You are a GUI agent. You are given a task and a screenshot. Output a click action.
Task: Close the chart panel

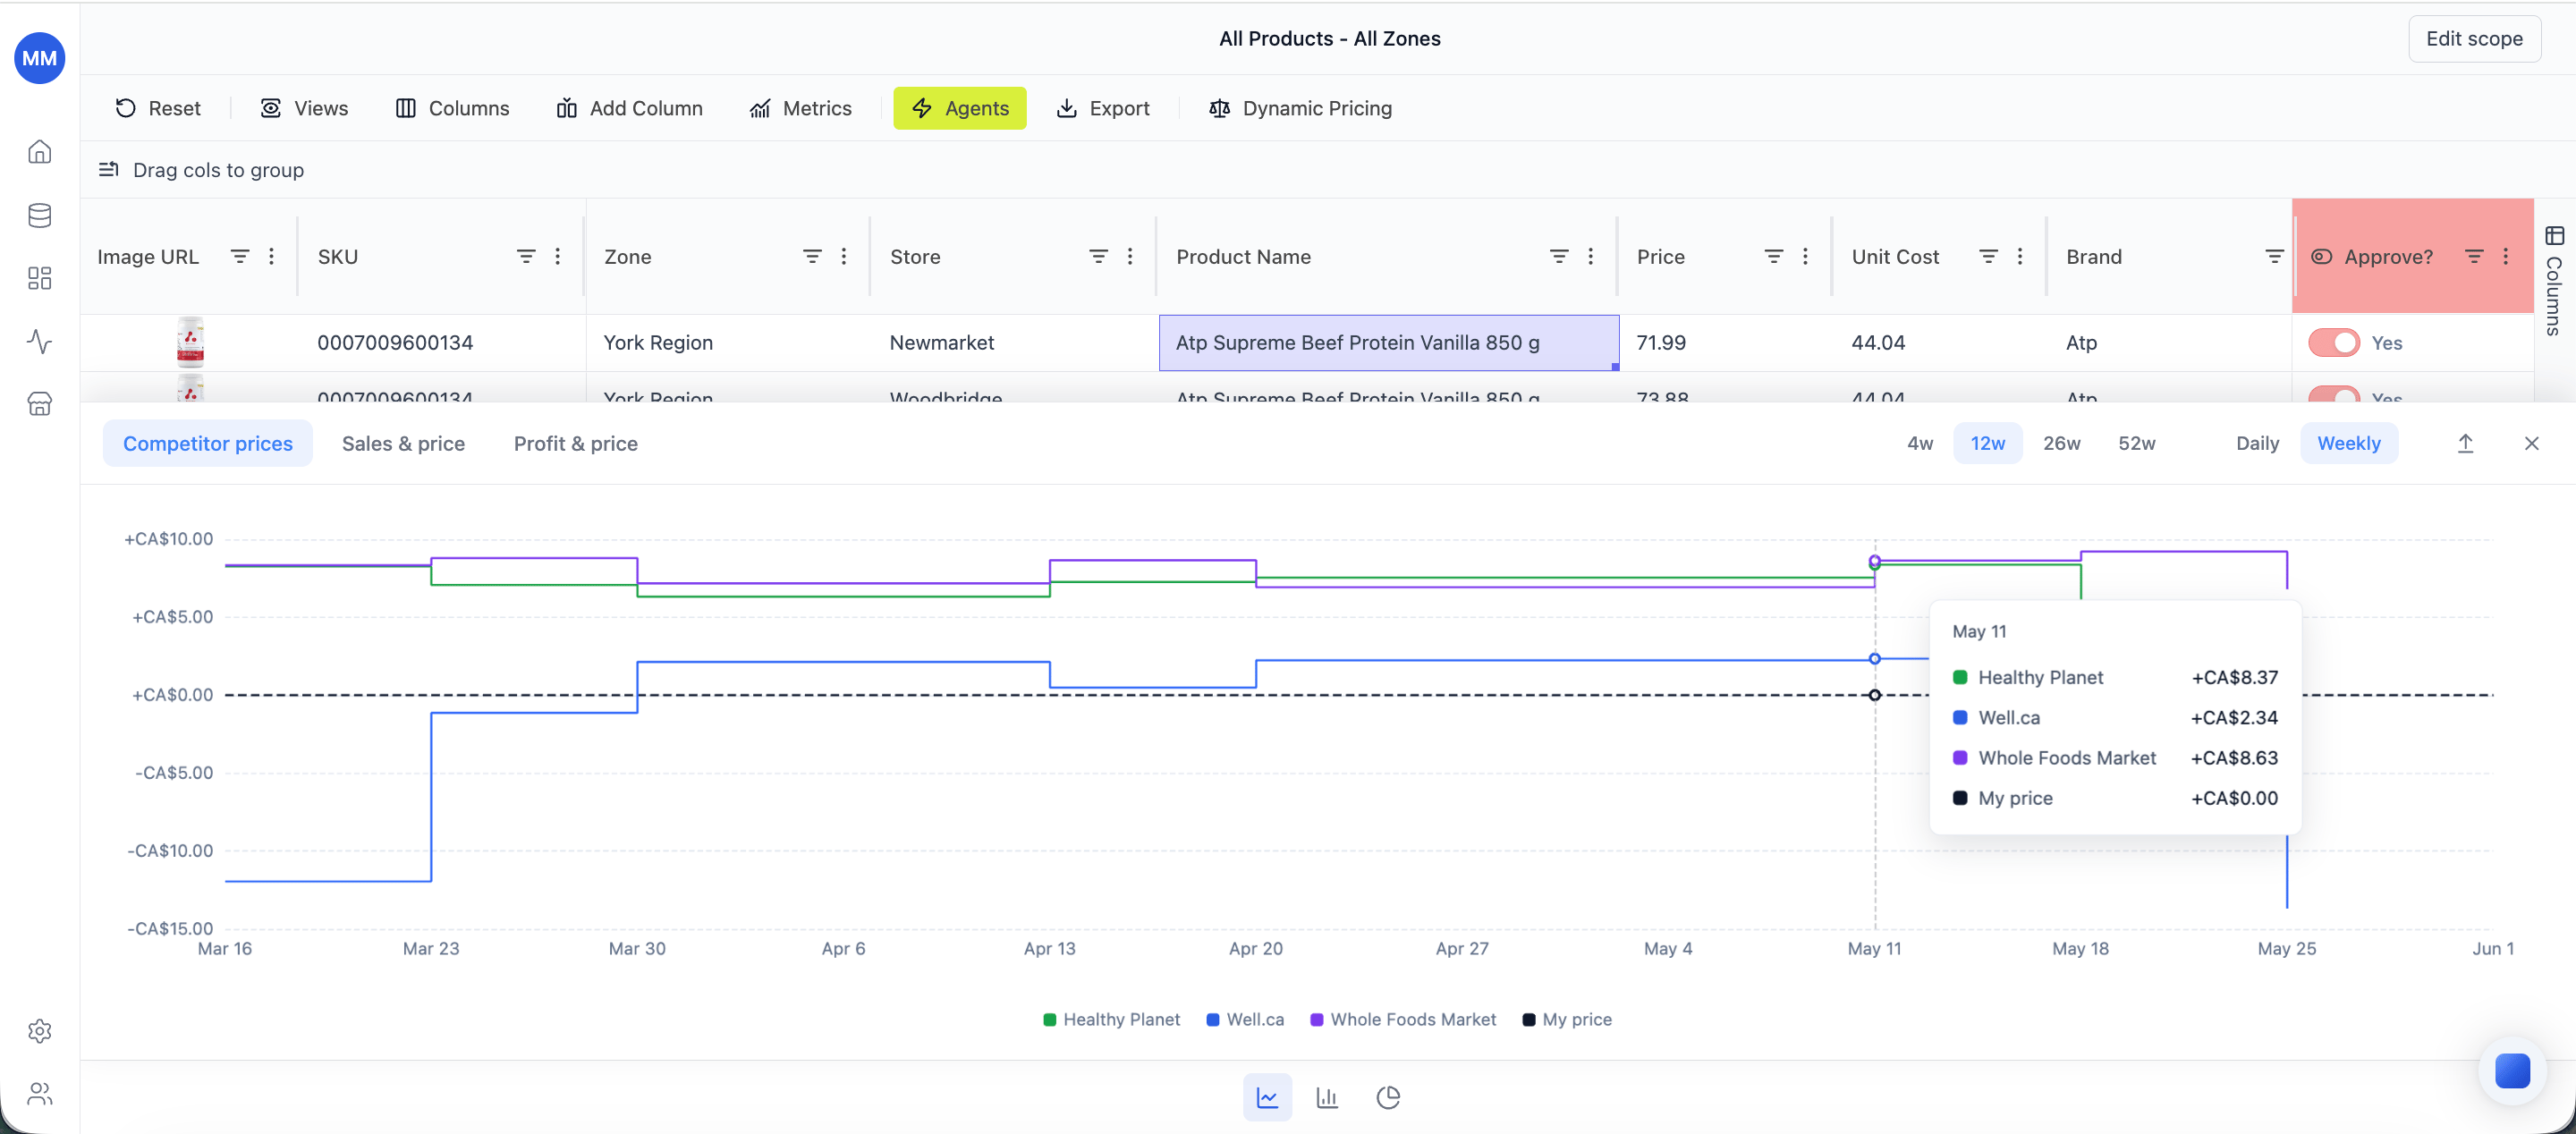[2531, 443]
